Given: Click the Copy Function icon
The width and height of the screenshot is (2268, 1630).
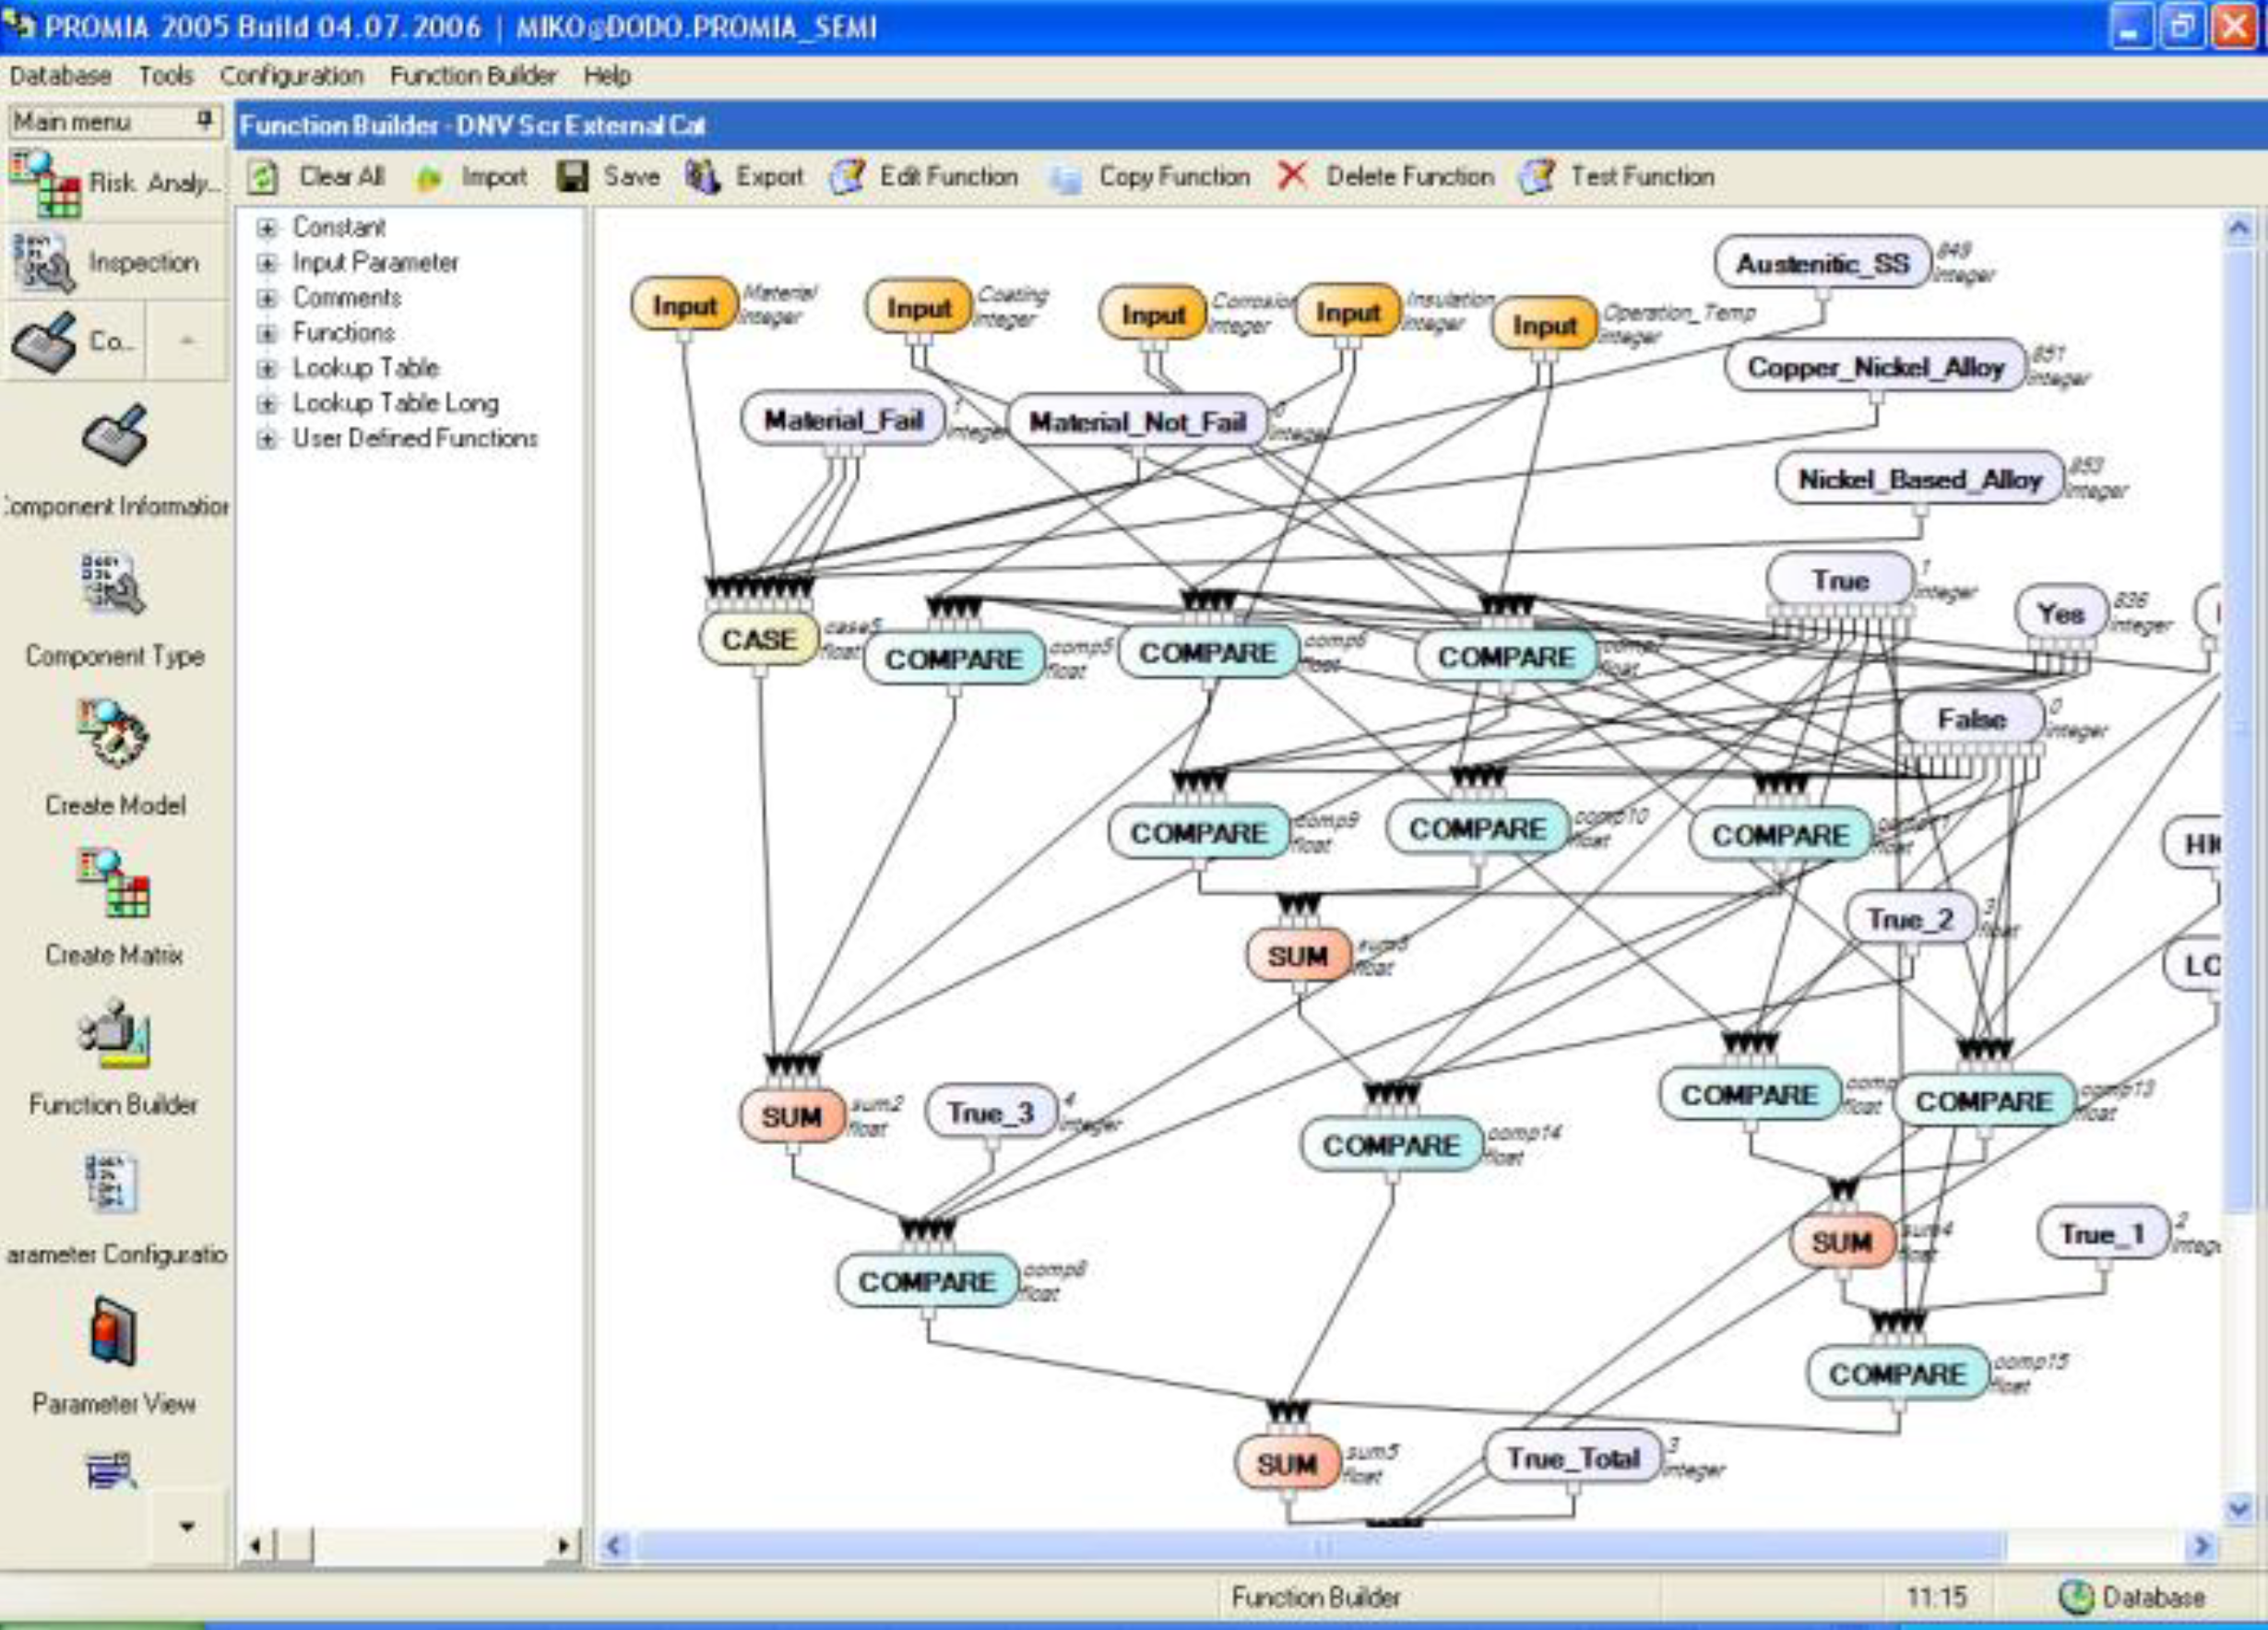Looking at the screenshot, I should [x=1066, y=178].
